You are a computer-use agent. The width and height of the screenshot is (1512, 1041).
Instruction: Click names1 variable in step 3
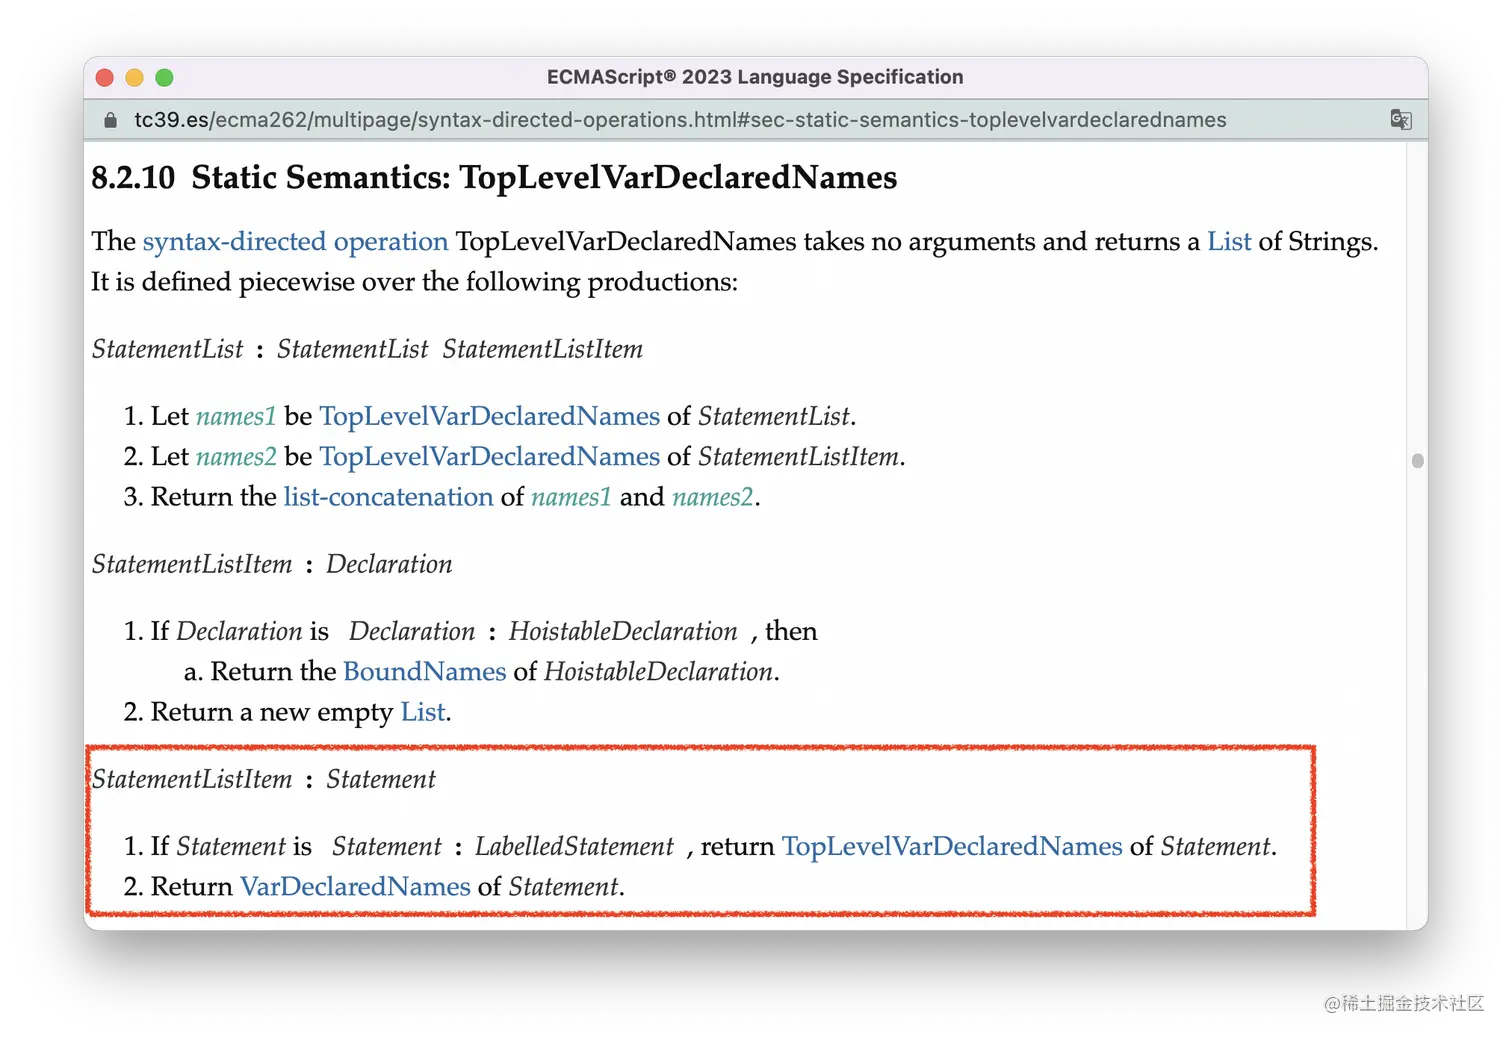click(x=571, y=497)
